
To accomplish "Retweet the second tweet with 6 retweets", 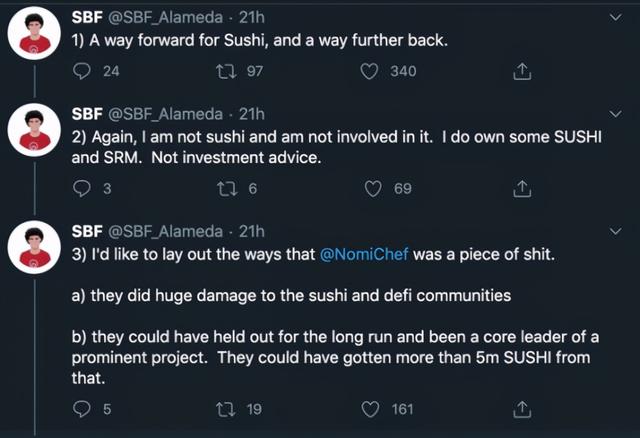I will click(224, 188).
